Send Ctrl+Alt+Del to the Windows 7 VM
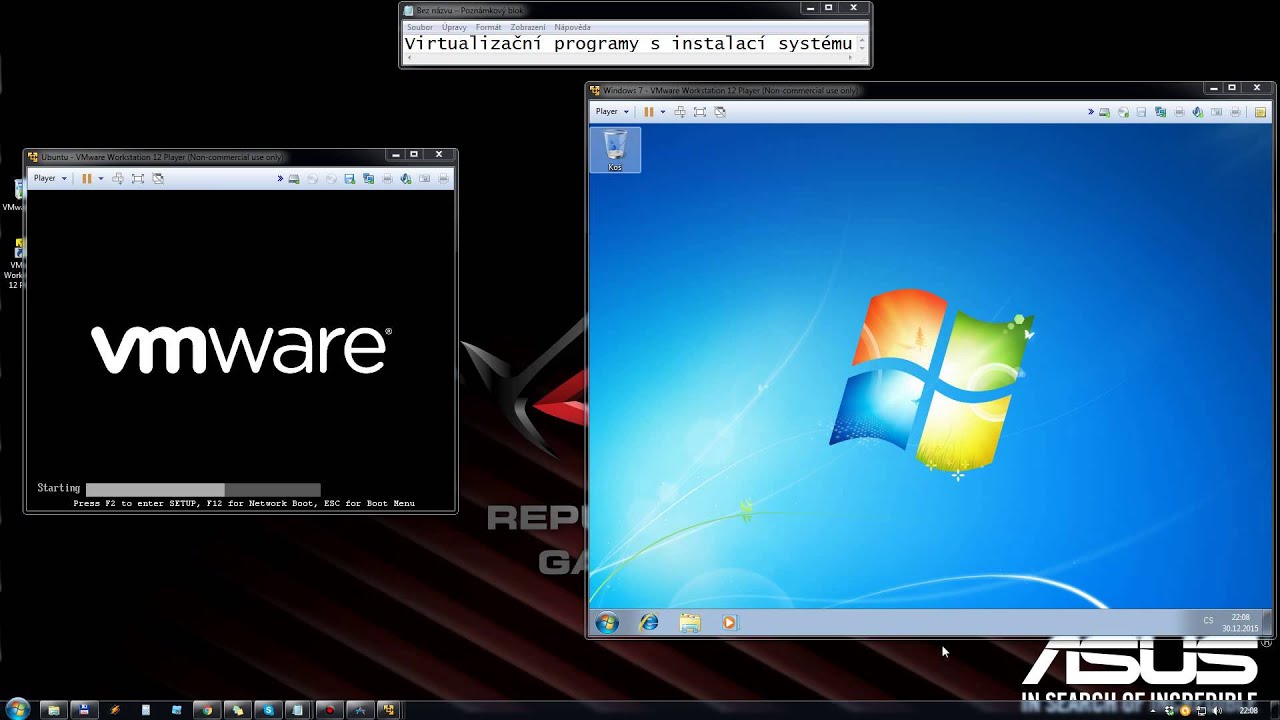1280x720 pixels. 680,111
